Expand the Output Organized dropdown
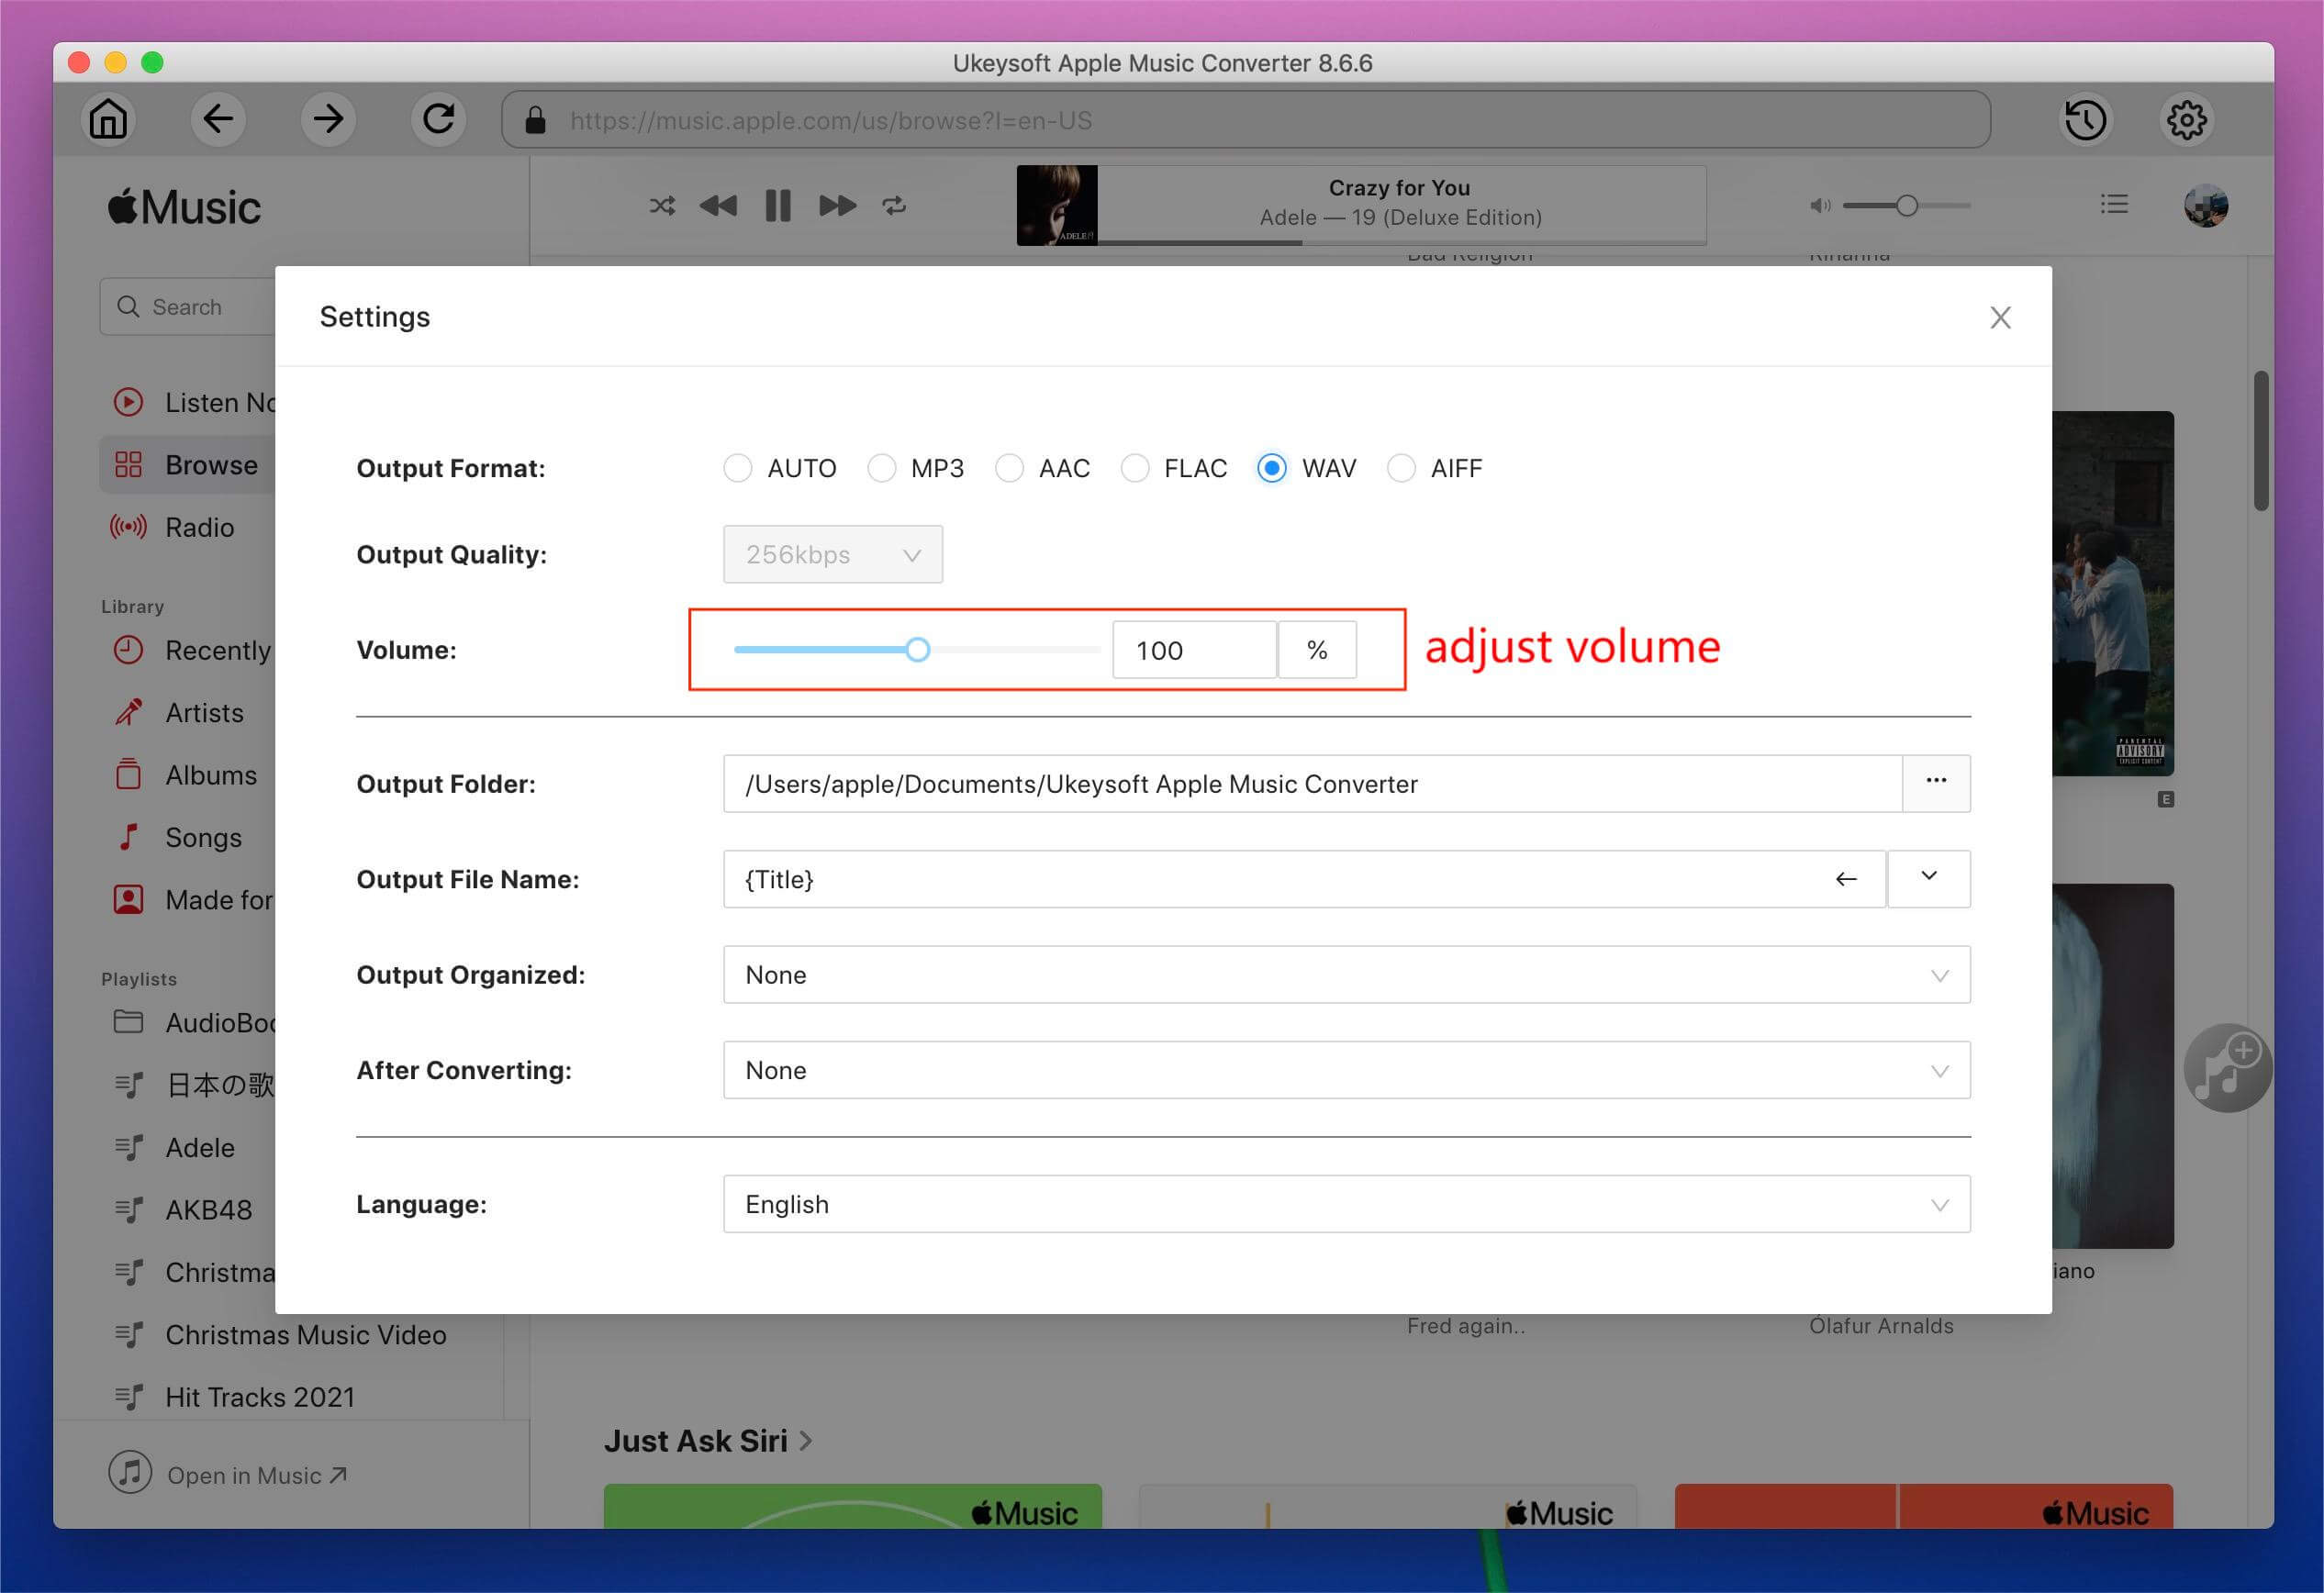Viewport: 2324px width, 1593px height. 1938,973
